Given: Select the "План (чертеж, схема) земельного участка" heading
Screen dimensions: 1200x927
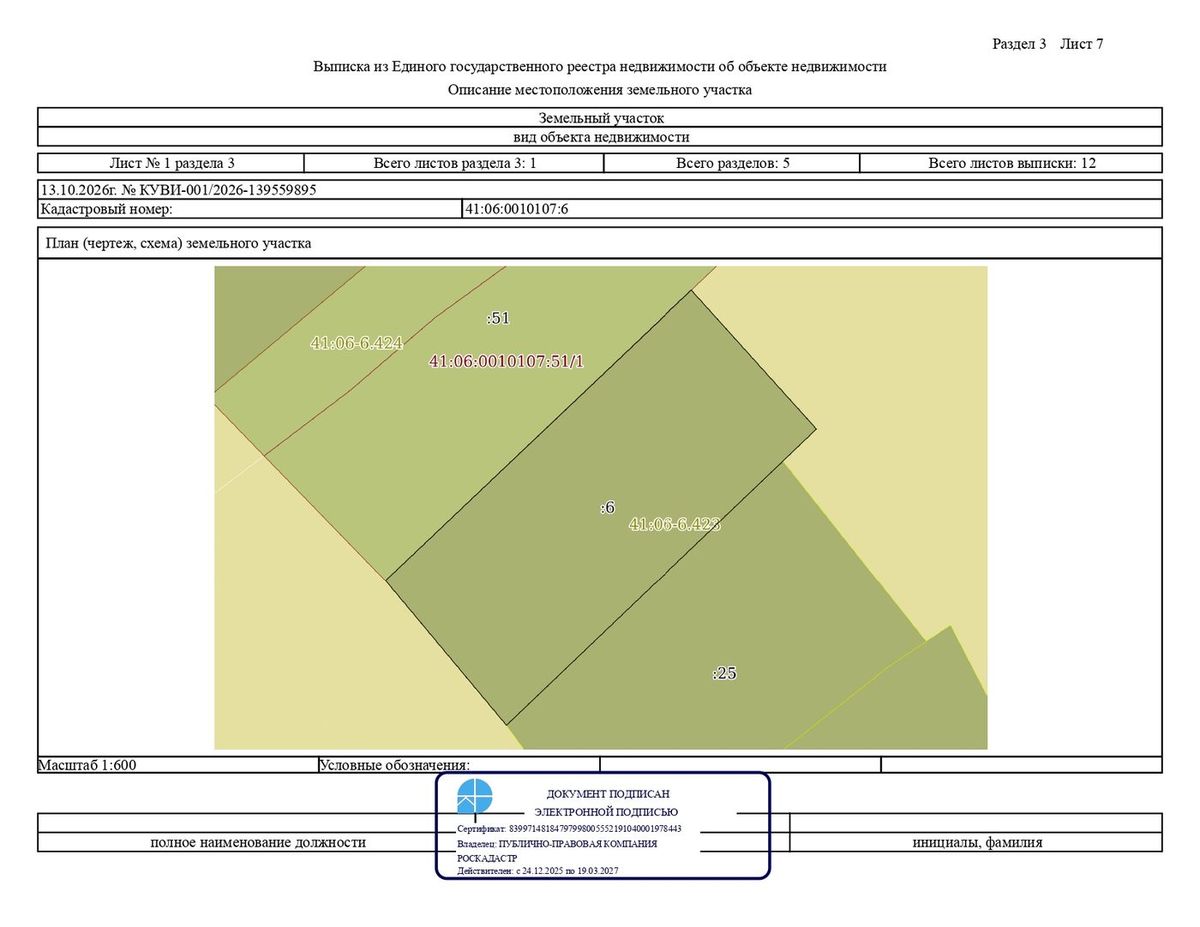Looking at the screenshot, I should tap(177, 243).
